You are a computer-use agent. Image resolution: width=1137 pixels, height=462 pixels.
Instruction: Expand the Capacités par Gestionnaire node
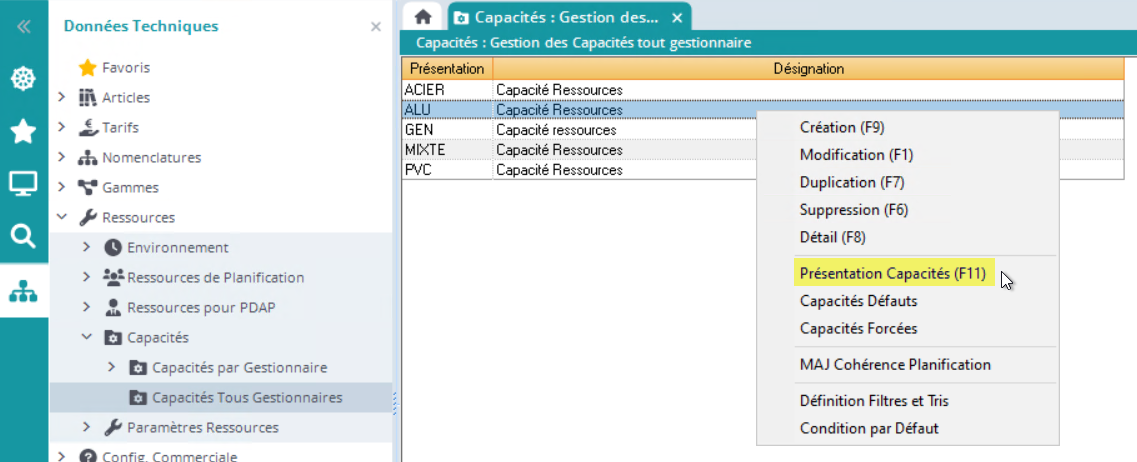tap(112, 367)
